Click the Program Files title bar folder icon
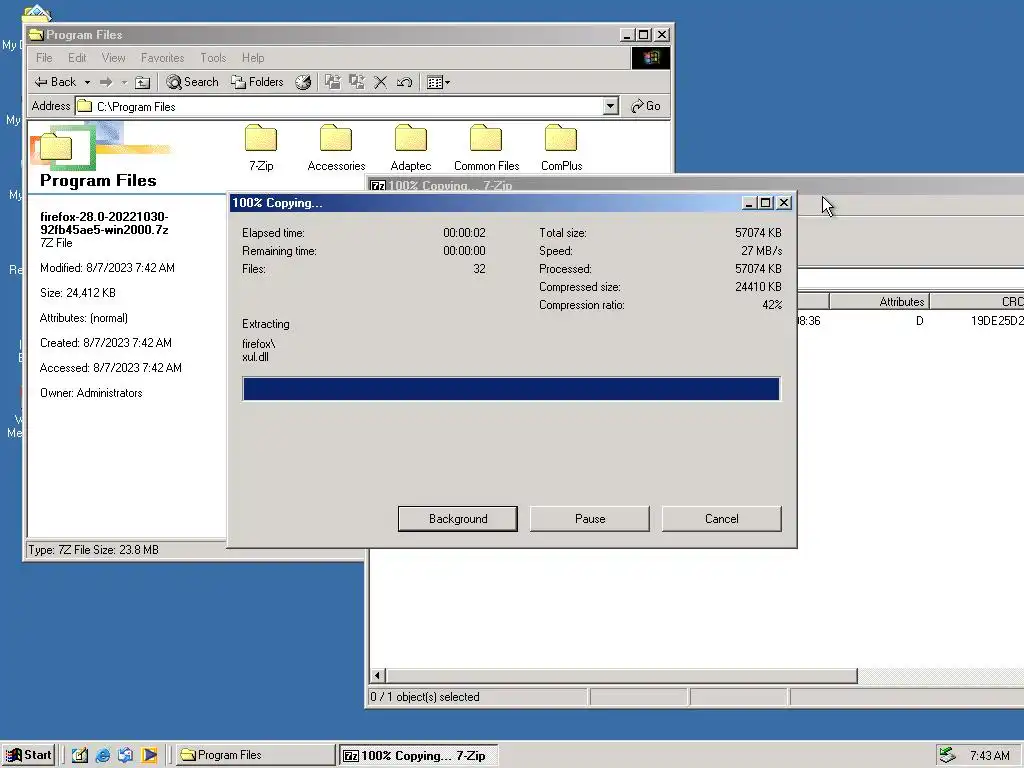 [37, 35]
